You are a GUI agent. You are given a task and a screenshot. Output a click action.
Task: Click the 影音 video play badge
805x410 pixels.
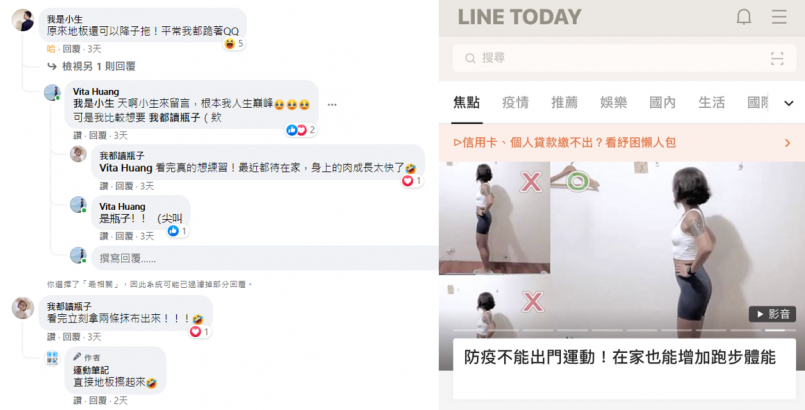point(772,314)
